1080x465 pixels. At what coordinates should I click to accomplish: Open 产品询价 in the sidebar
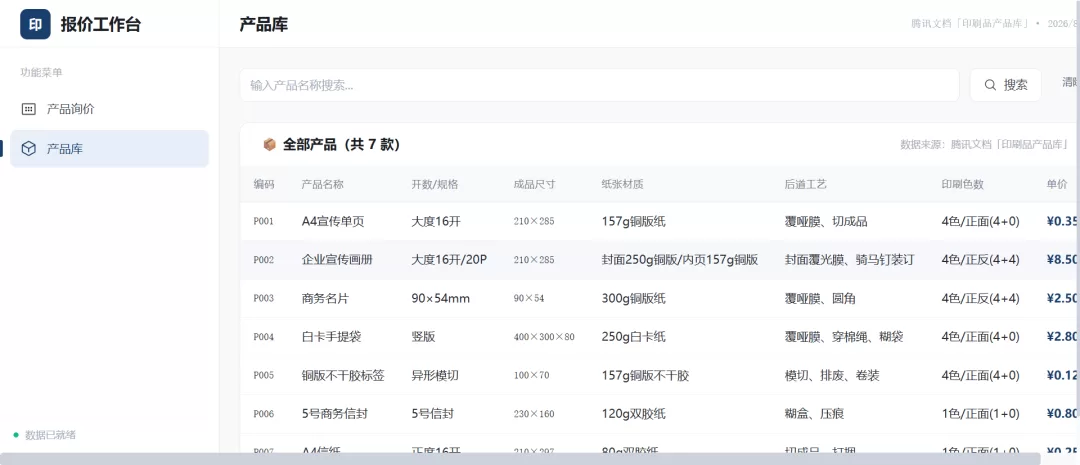point(110,109)
